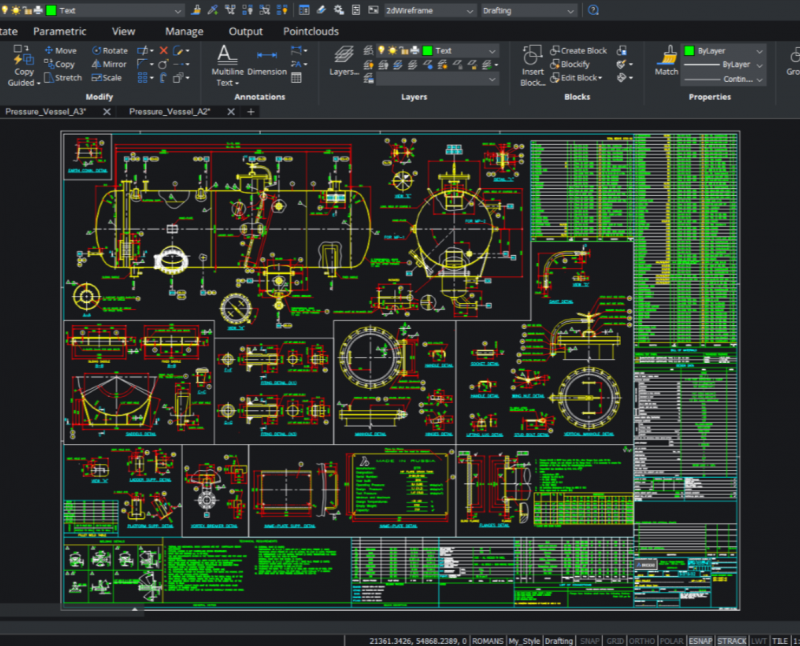
Task: Click the coordinates readout in status bar
Action: (x=418, y=641)
